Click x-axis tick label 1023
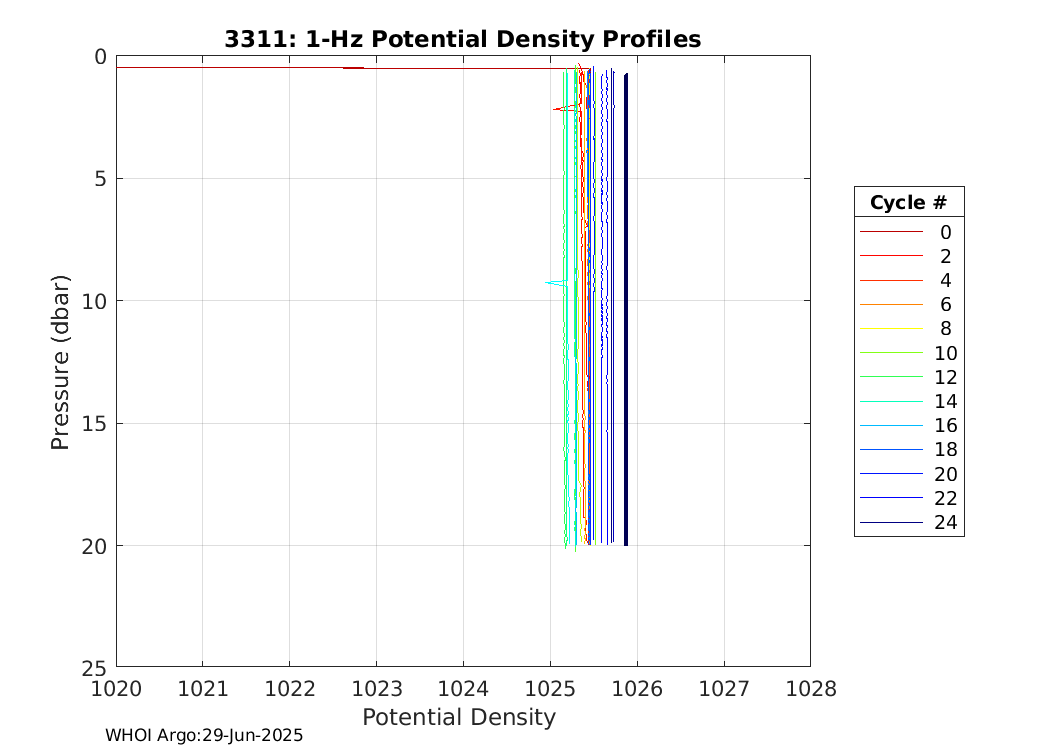 pyautogui.click(x=376, y=688)
